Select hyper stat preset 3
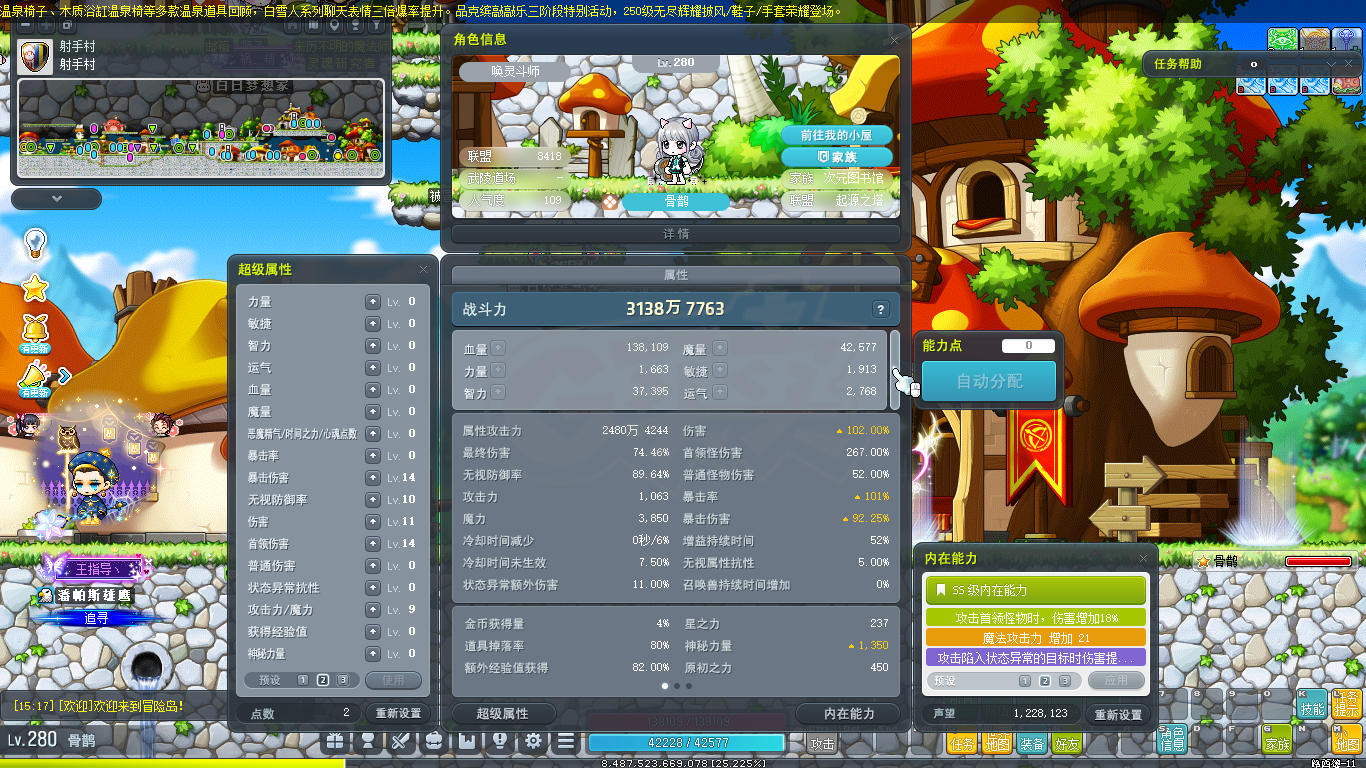 coord(343,680)
